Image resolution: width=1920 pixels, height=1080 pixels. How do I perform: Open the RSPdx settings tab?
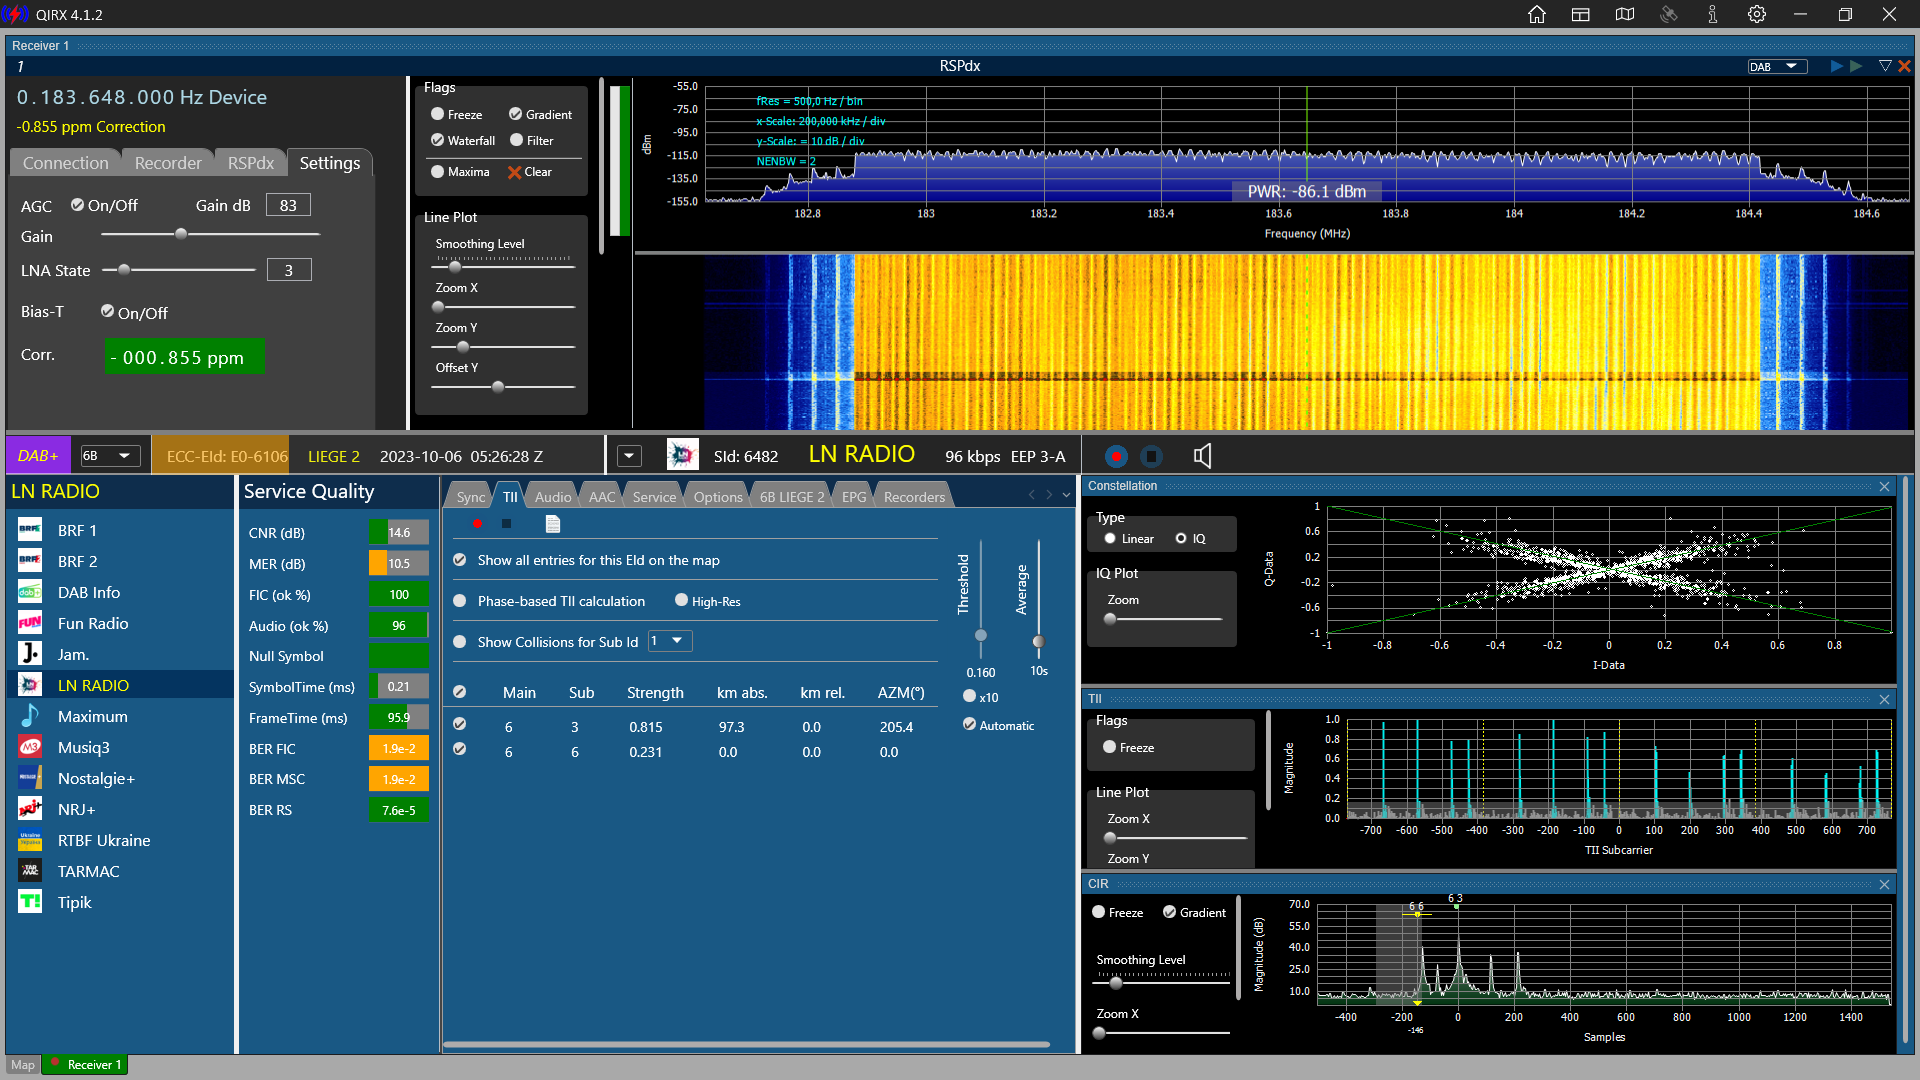(x=250, y=163)
